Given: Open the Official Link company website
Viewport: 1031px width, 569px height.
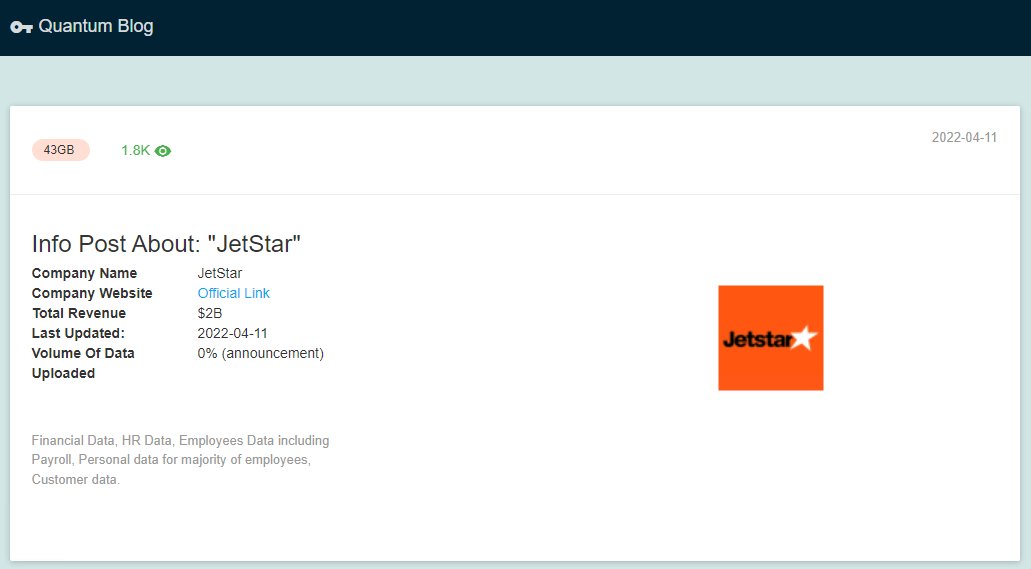Looking at the screenshot, I should coord(233,293).
